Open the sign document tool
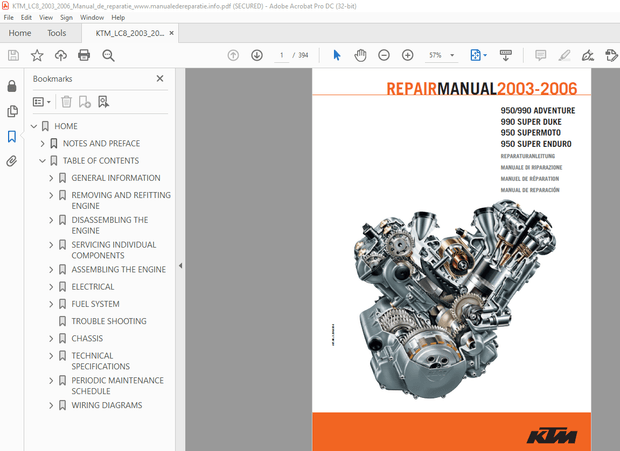 (x=588, y=55)
